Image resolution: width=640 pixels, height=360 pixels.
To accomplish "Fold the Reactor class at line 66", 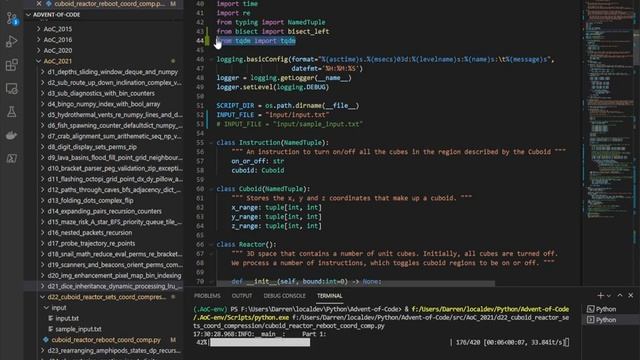I will click(x=211, y=244).
